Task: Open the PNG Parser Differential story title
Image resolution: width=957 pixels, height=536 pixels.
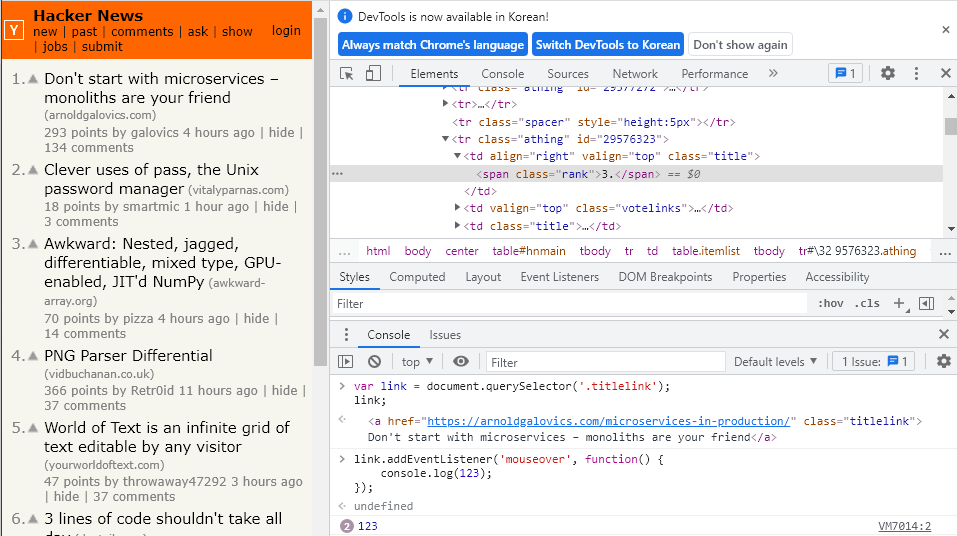Action: pyautogui.click(x=128, y=356)
